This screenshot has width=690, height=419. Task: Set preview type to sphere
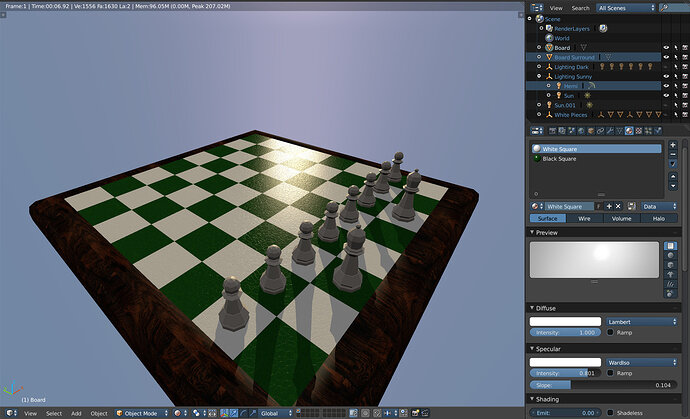670,255
